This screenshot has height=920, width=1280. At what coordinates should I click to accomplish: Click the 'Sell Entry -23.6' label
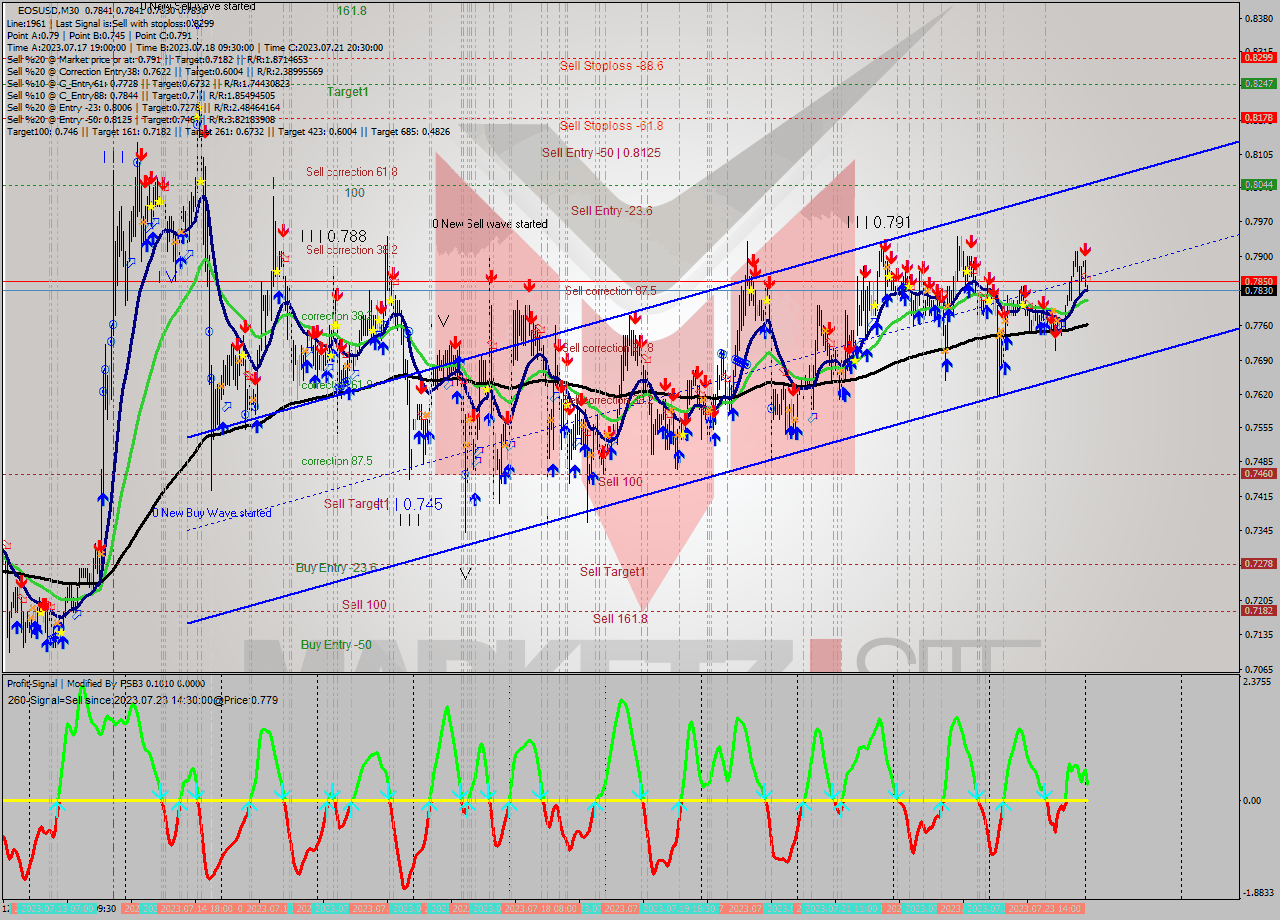point(612,211)
